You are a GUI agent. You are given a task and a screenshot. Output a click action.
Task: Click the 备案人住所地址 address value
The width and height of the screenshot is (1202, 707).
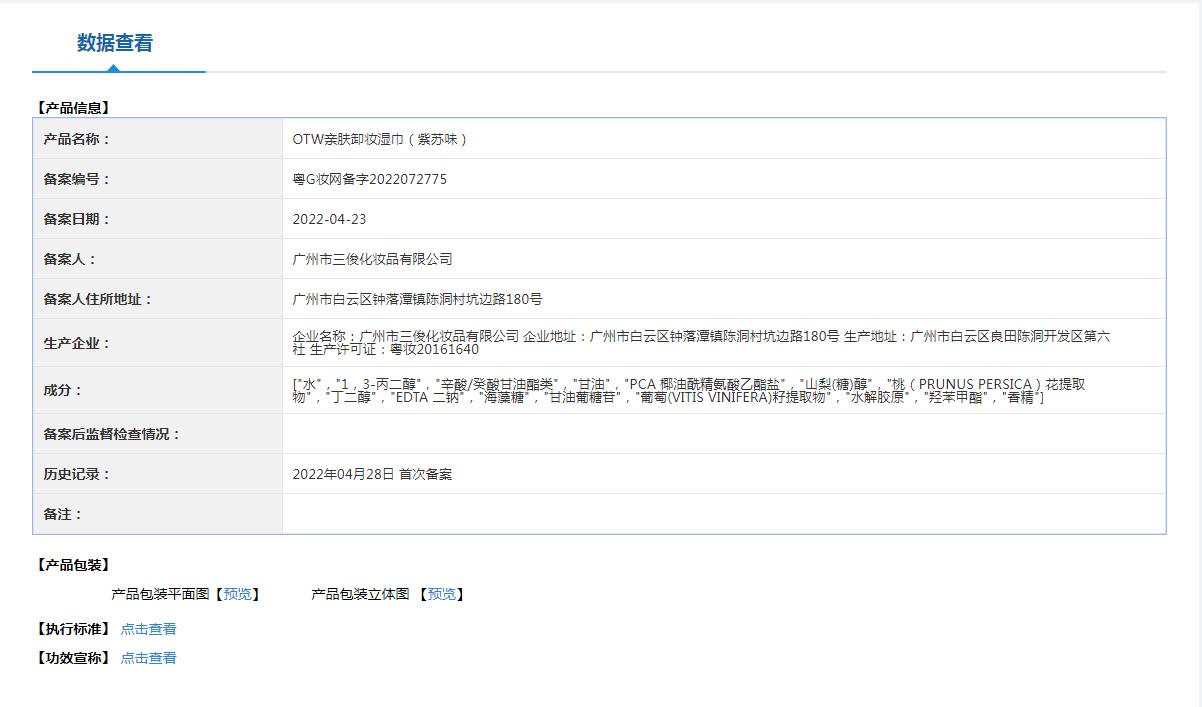[417, 299]
